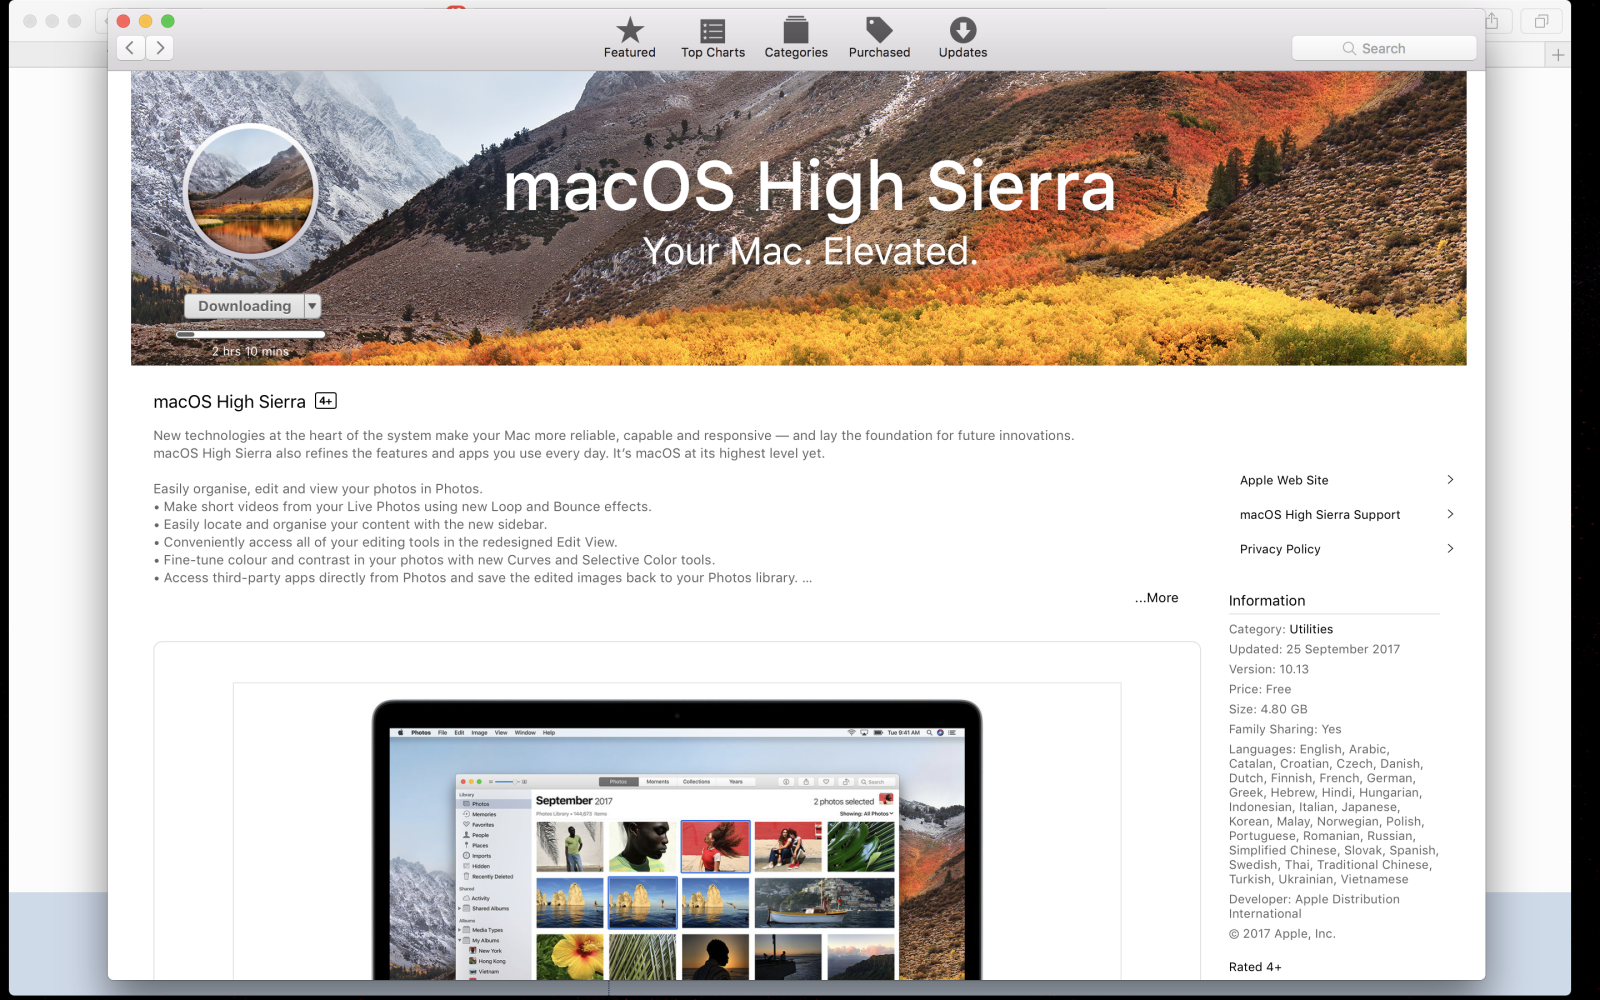Click the Search field
The height and width of the screenshot is (1000, 1600).
coord(1384,48)
